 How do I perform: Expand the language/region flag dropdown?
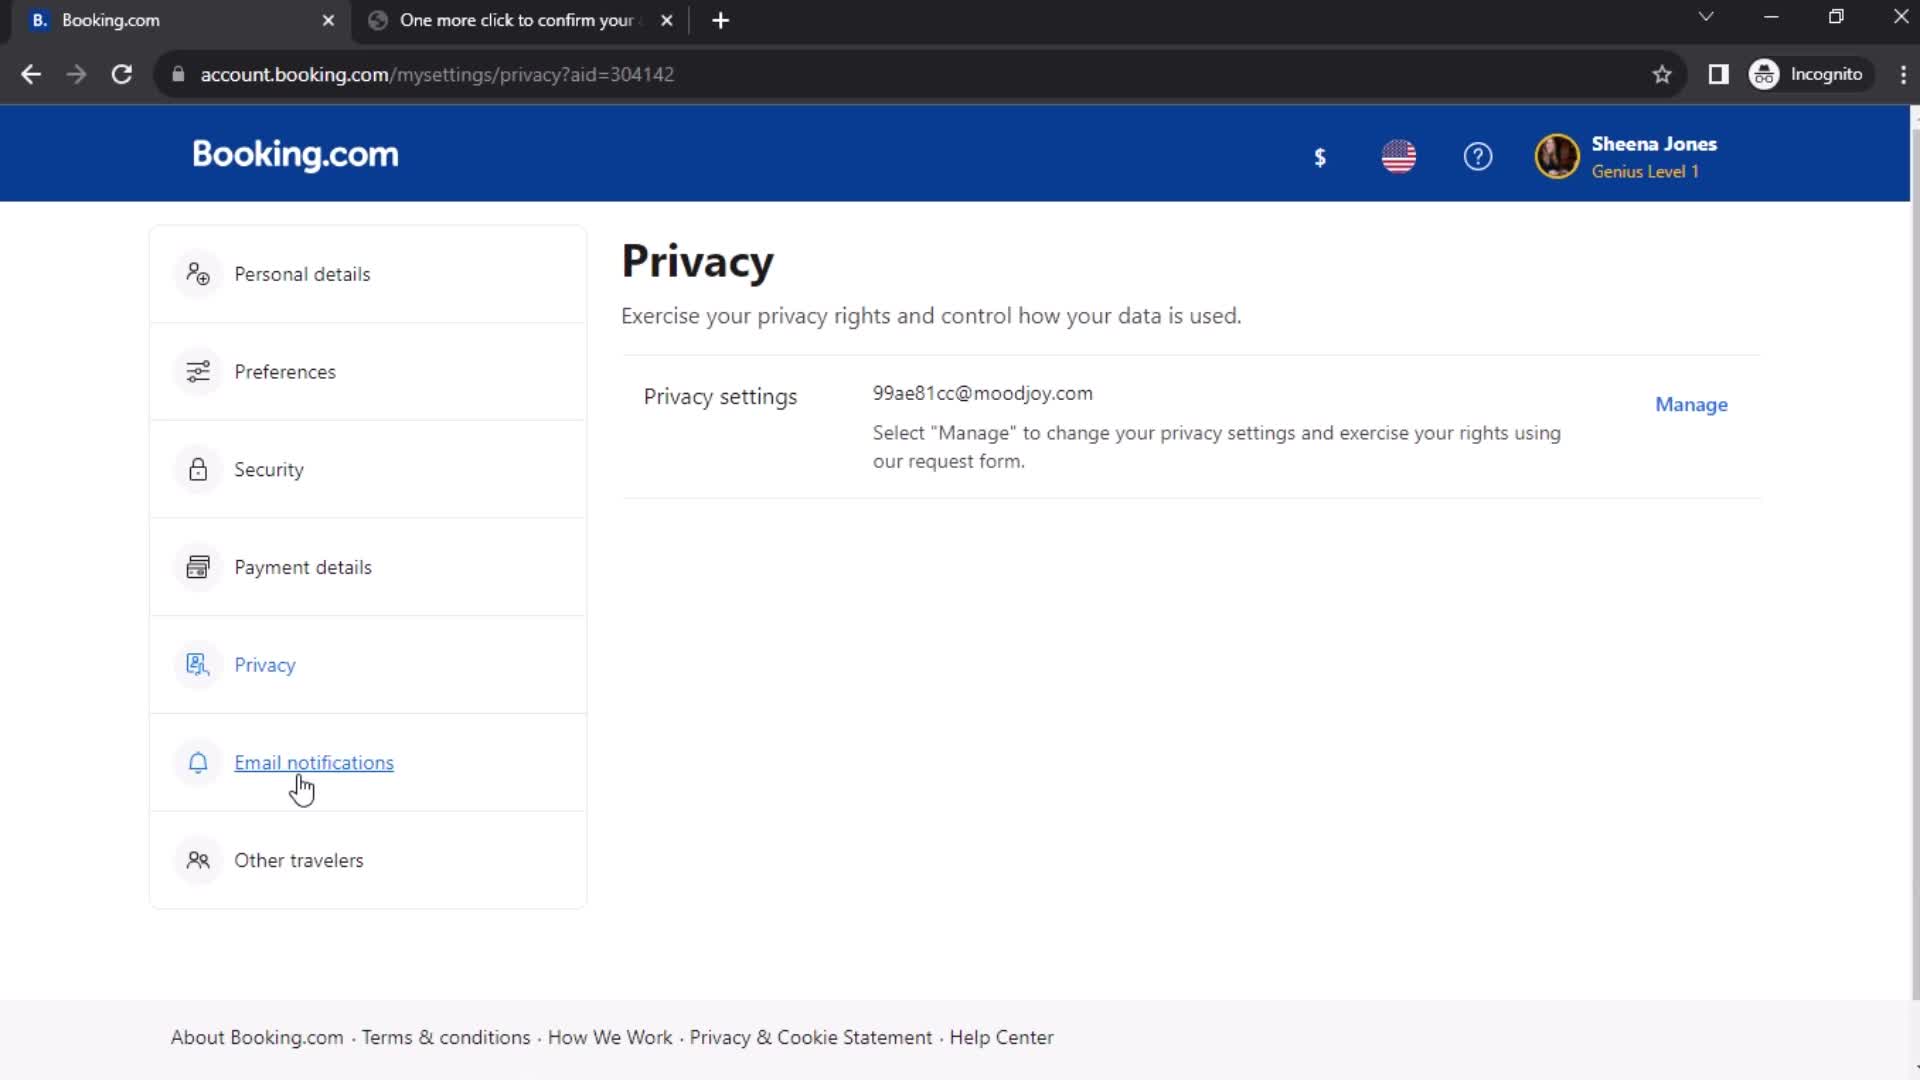(1400, 157)
